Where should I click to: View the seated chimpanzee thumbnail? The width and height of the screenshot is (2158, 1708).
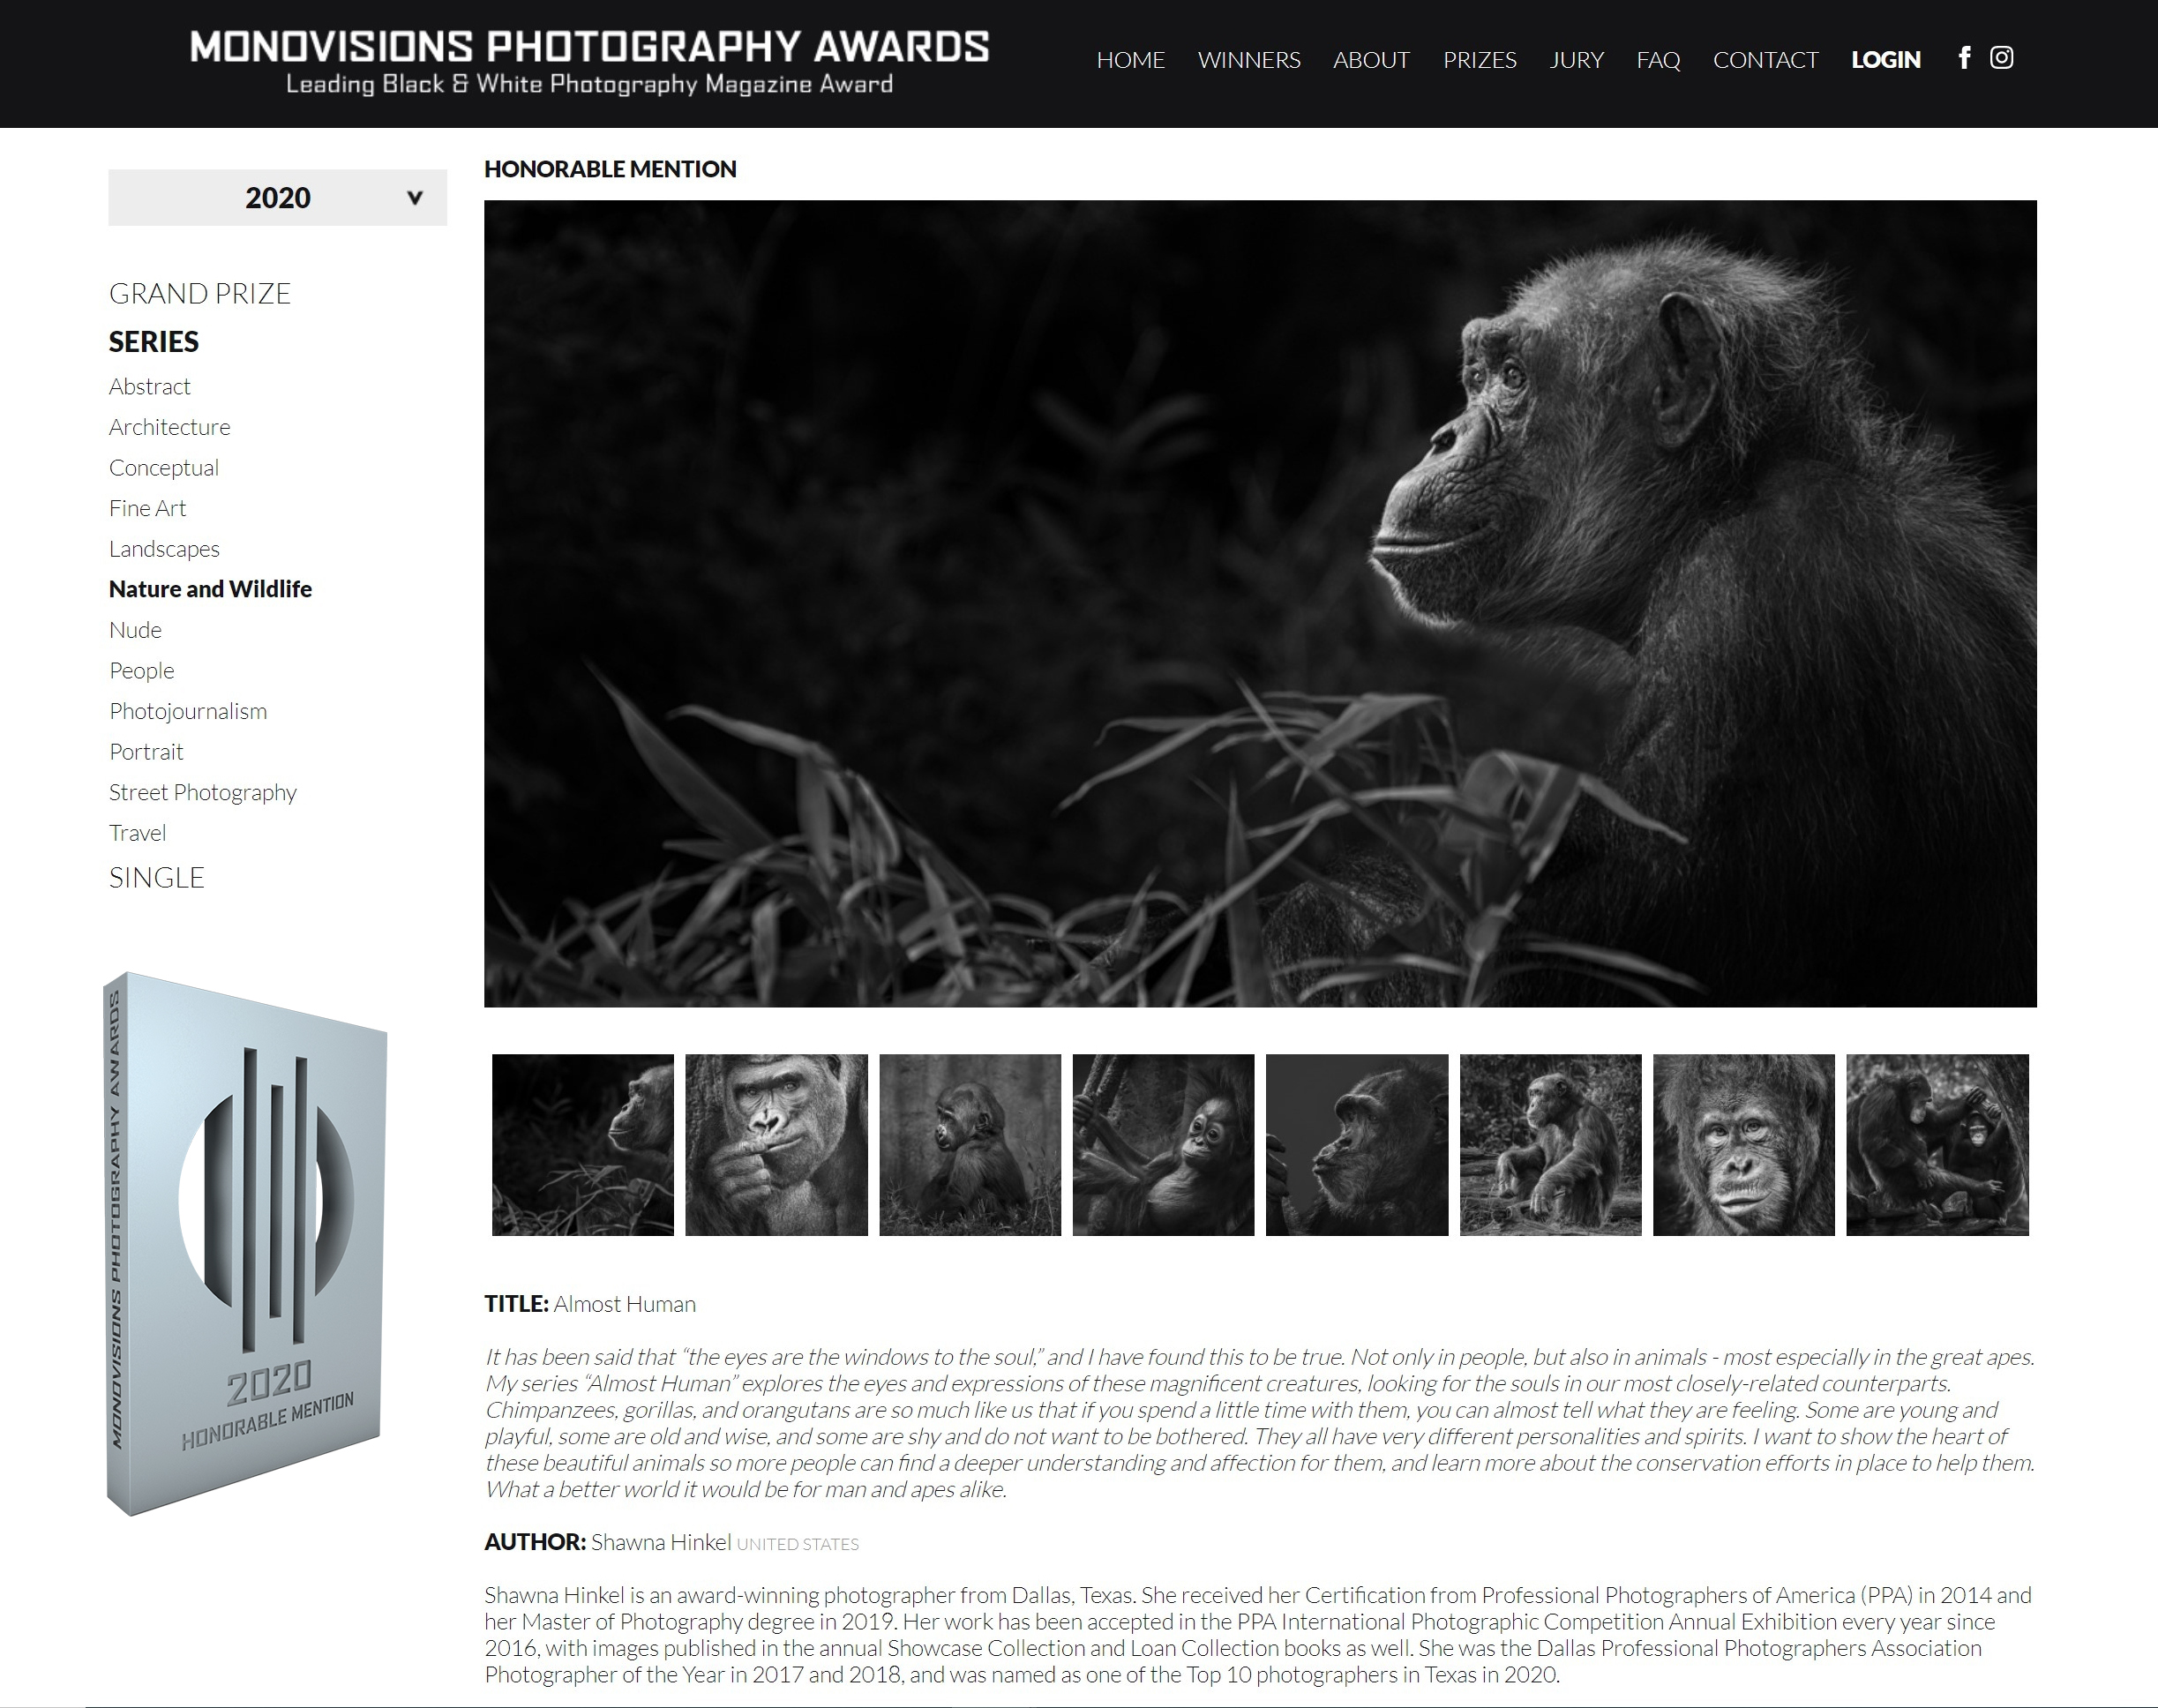click(x=1550, y=1145)
